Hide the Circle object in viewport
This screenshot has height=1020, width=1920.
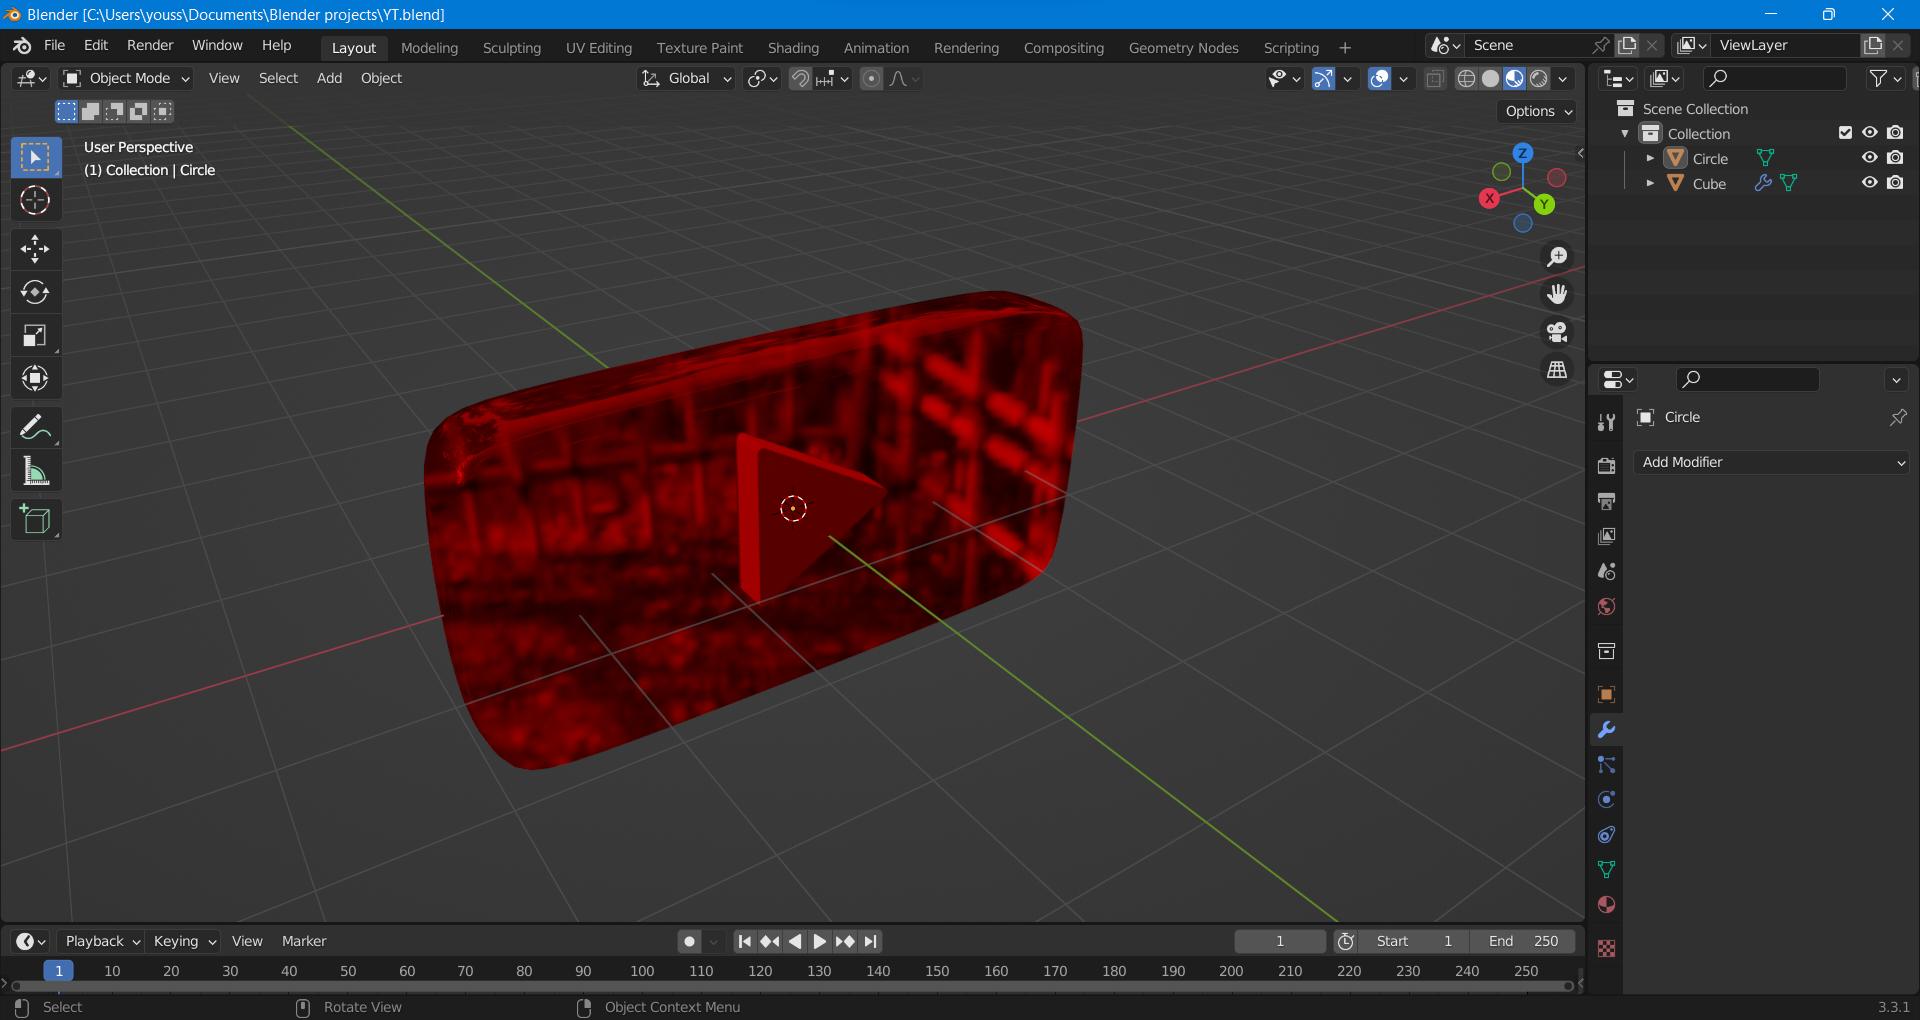(x=1869, y=158)
